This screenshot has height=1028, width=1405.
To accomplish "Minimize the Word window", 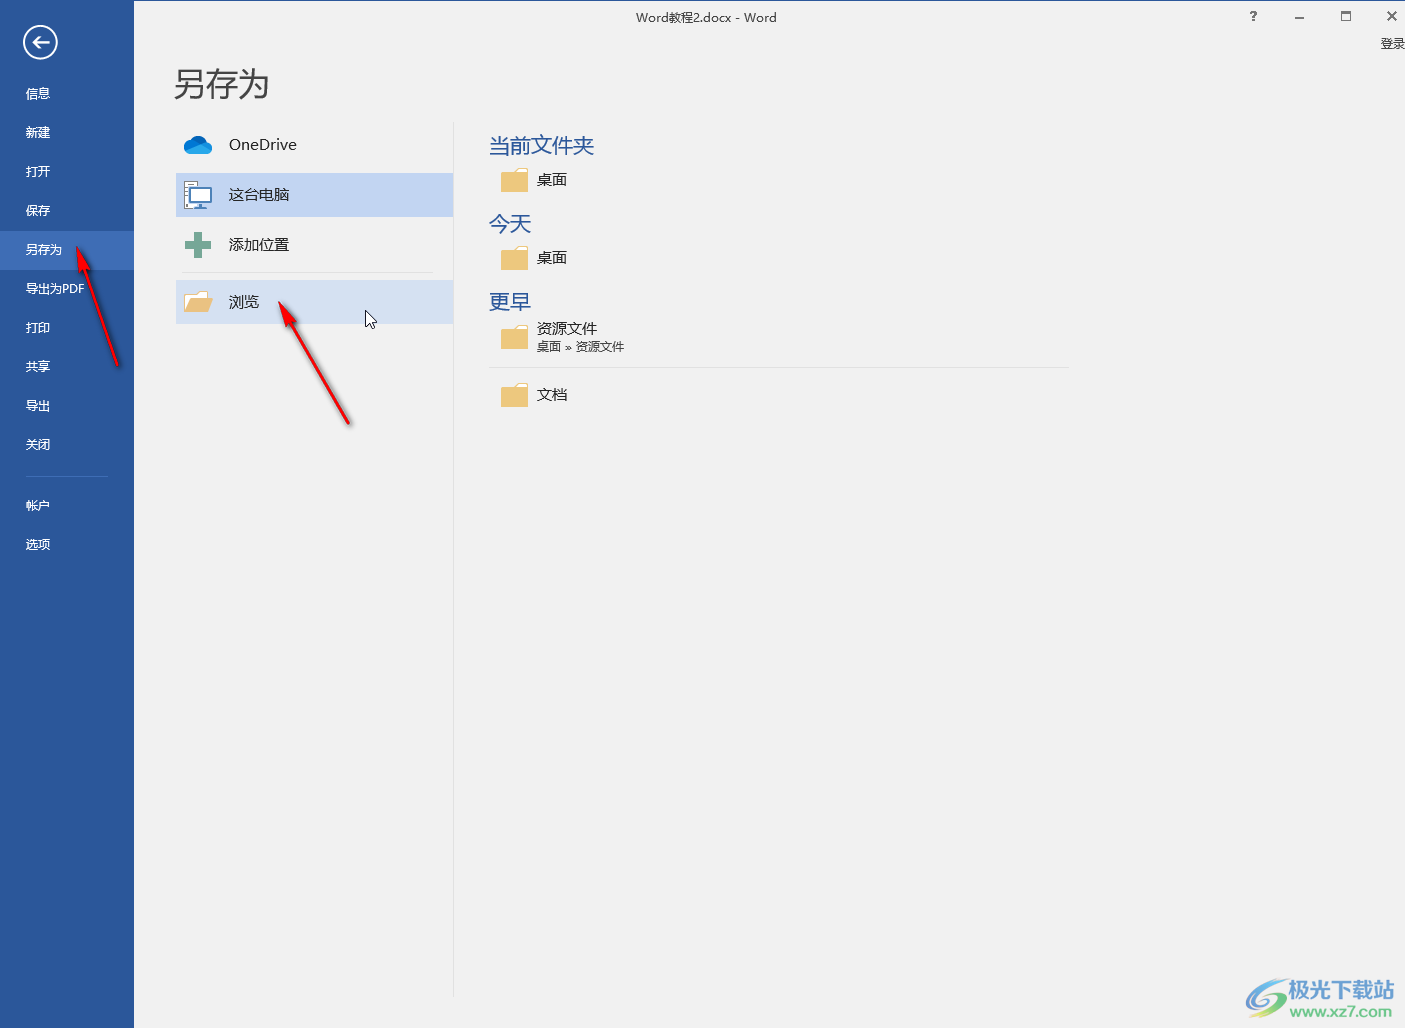I will [x=1299, y=17].
